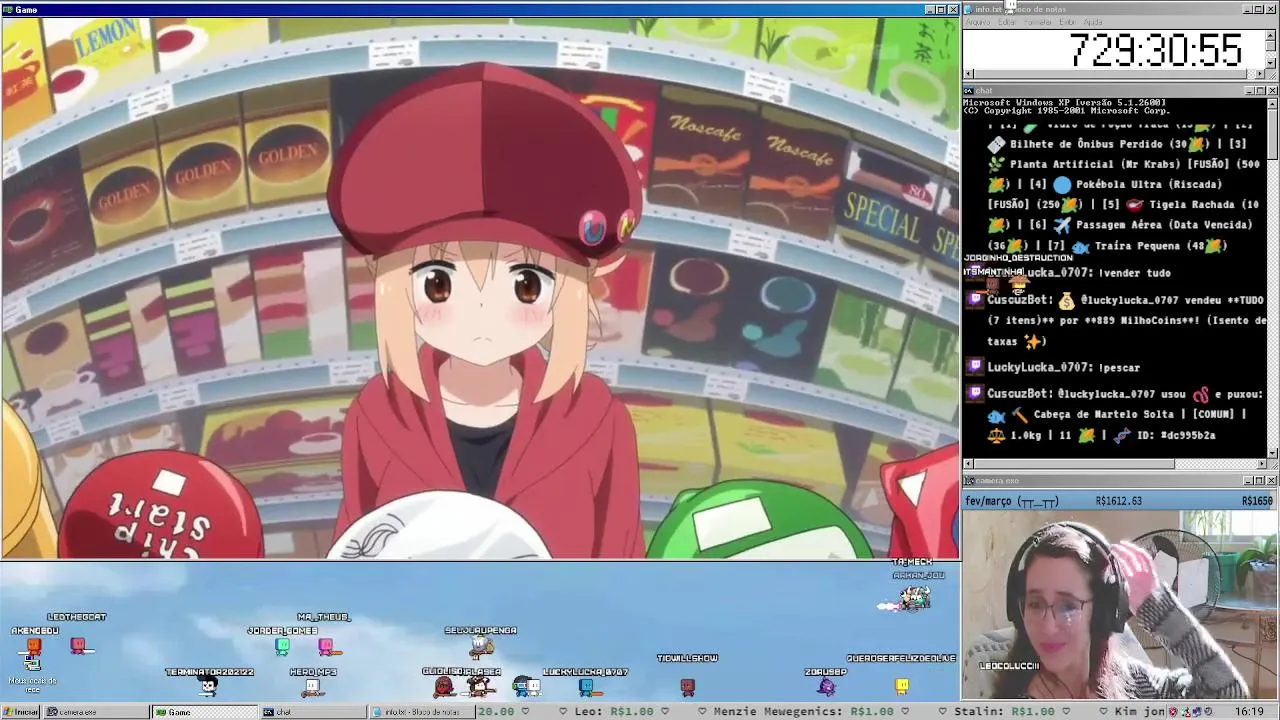
Task: Click the red security shield tray icon
Action: coord(1174,712)
